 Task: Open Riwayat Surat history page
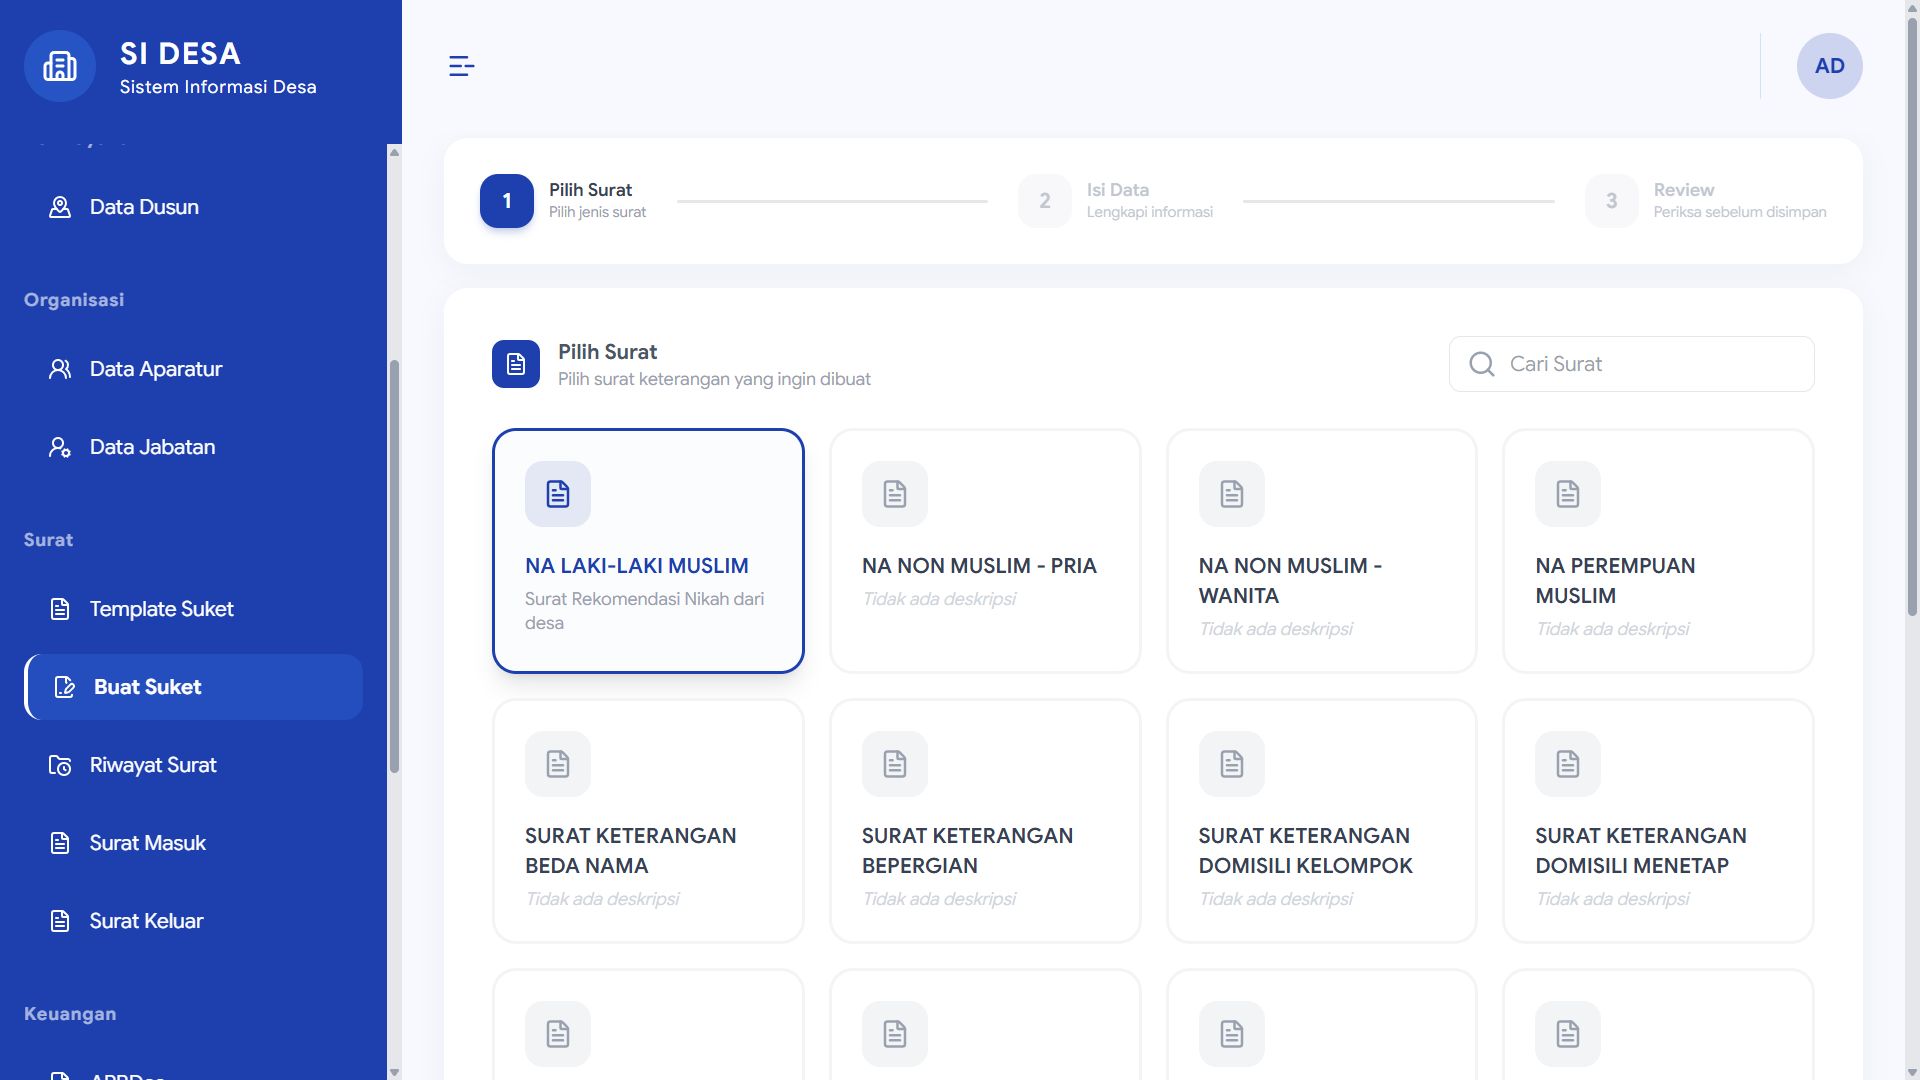(194, 765)
